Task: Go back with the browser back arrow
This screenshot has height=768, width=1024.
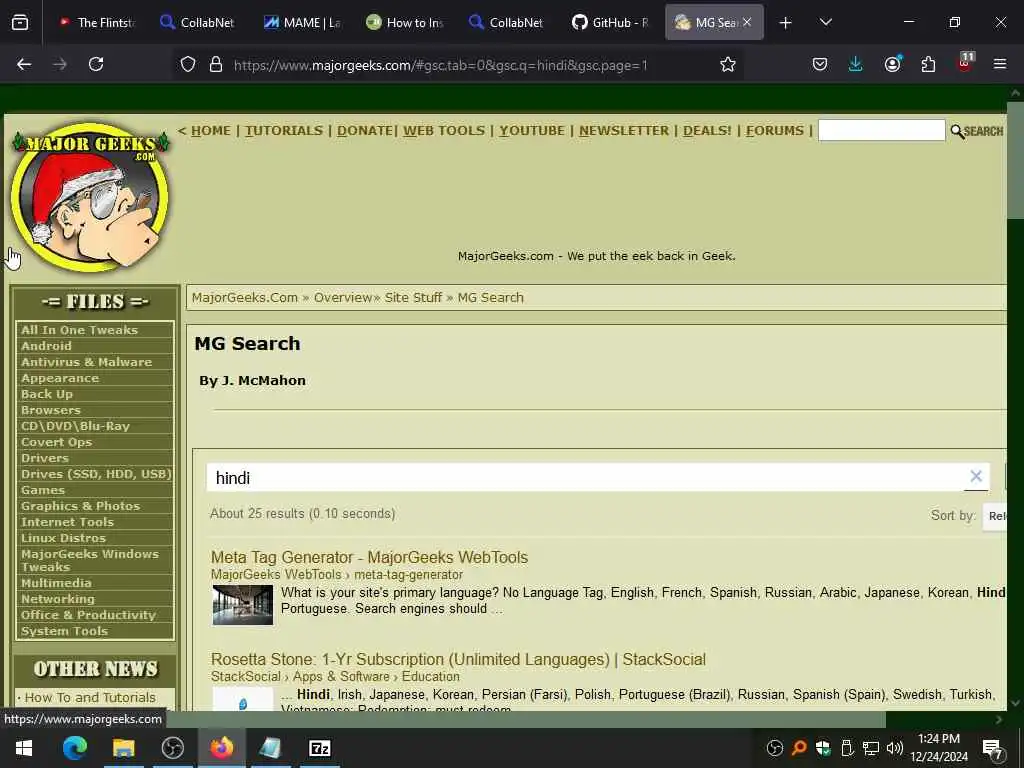Action: [24, 64]
